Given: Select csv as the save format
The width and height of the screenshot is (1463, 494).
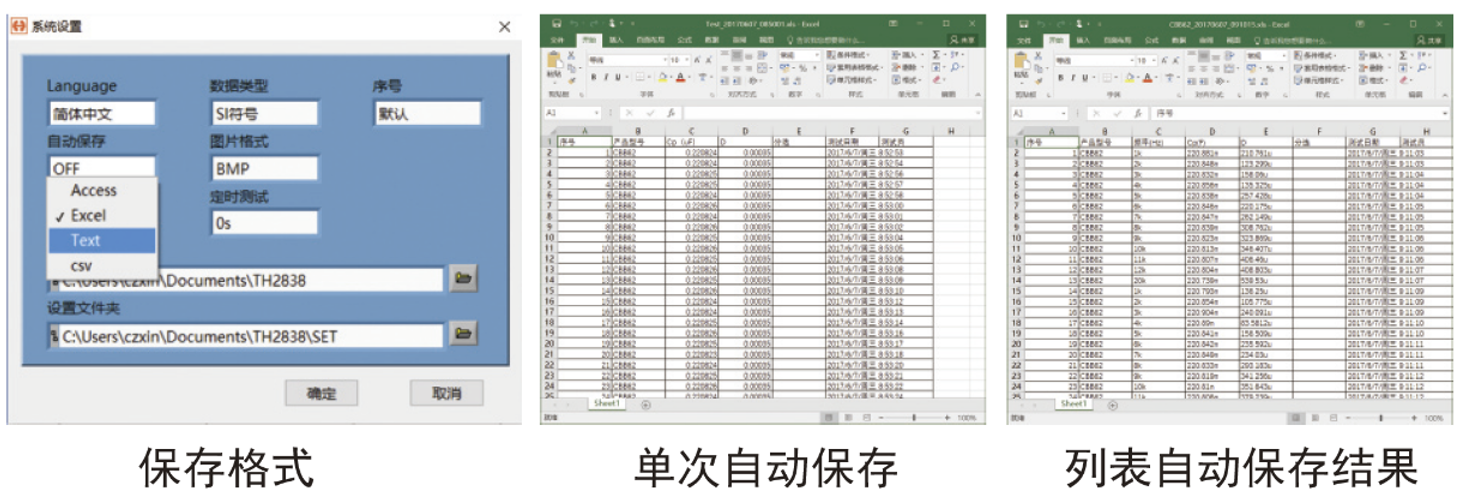Looking at the screenshot, I should point(81,265).
